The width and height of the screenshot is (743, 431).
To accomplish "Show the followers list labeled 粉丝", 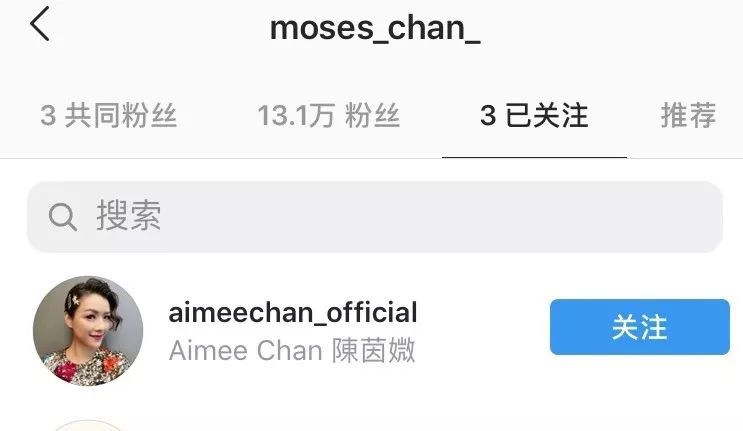I will [372, 115].
